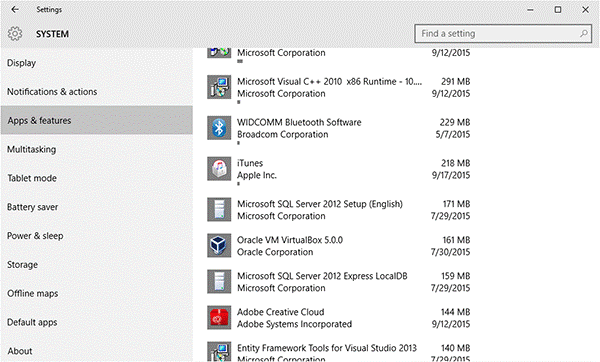The width and height of the screenshot is (600, 362).
Task: Go back with the arrow button
Action: tap(15, 10)
